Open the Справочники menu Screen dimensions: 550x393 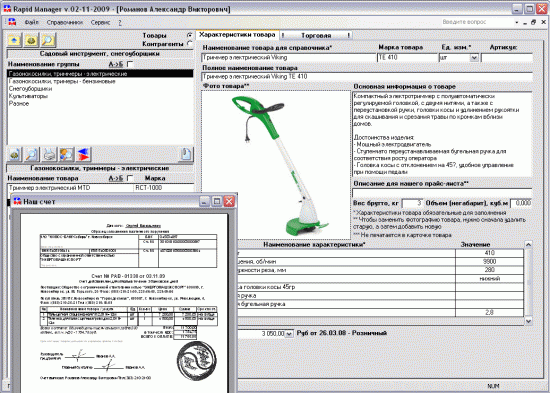[65, 22]
